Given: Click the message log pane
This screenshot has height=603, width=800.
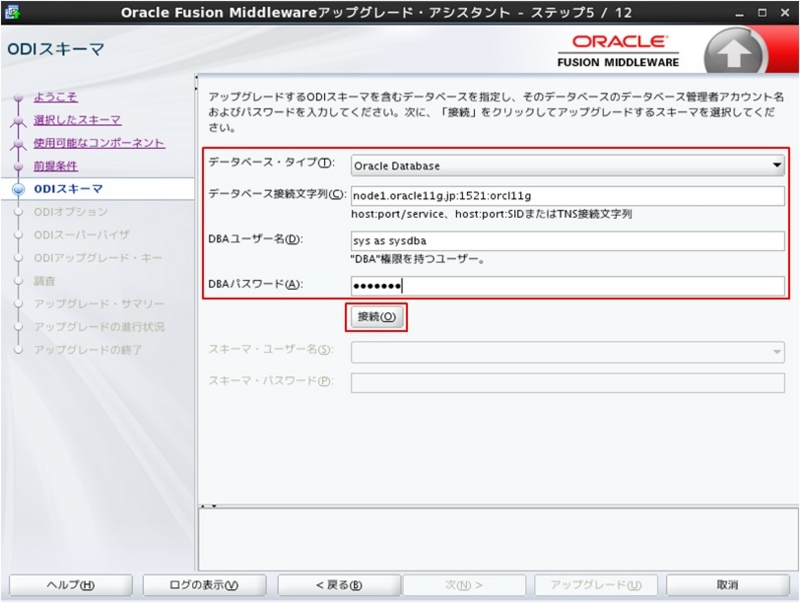Looking at the screenshot, I should (498, 539).
